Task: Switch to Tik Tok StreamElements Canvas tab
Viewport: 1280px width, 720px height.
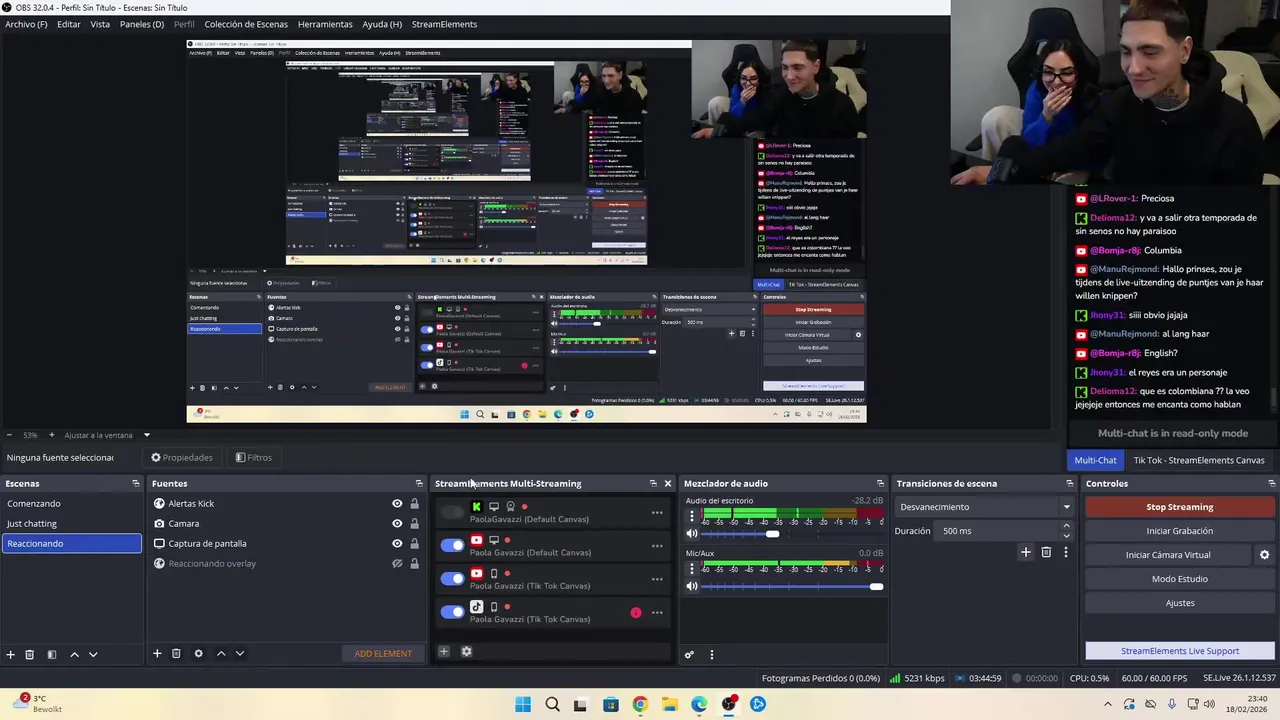Action: tap(1199, 460)
